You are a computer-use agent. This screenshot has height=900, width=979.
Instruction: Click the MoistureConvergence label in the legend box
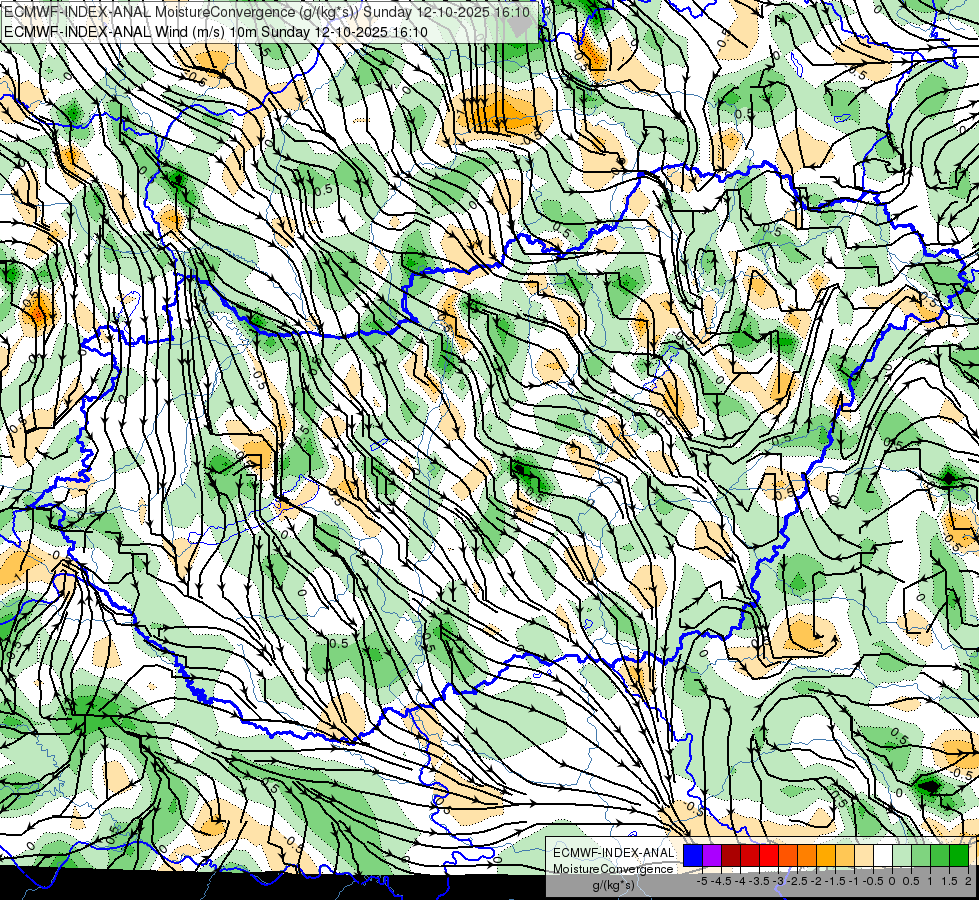click(613, 869)
